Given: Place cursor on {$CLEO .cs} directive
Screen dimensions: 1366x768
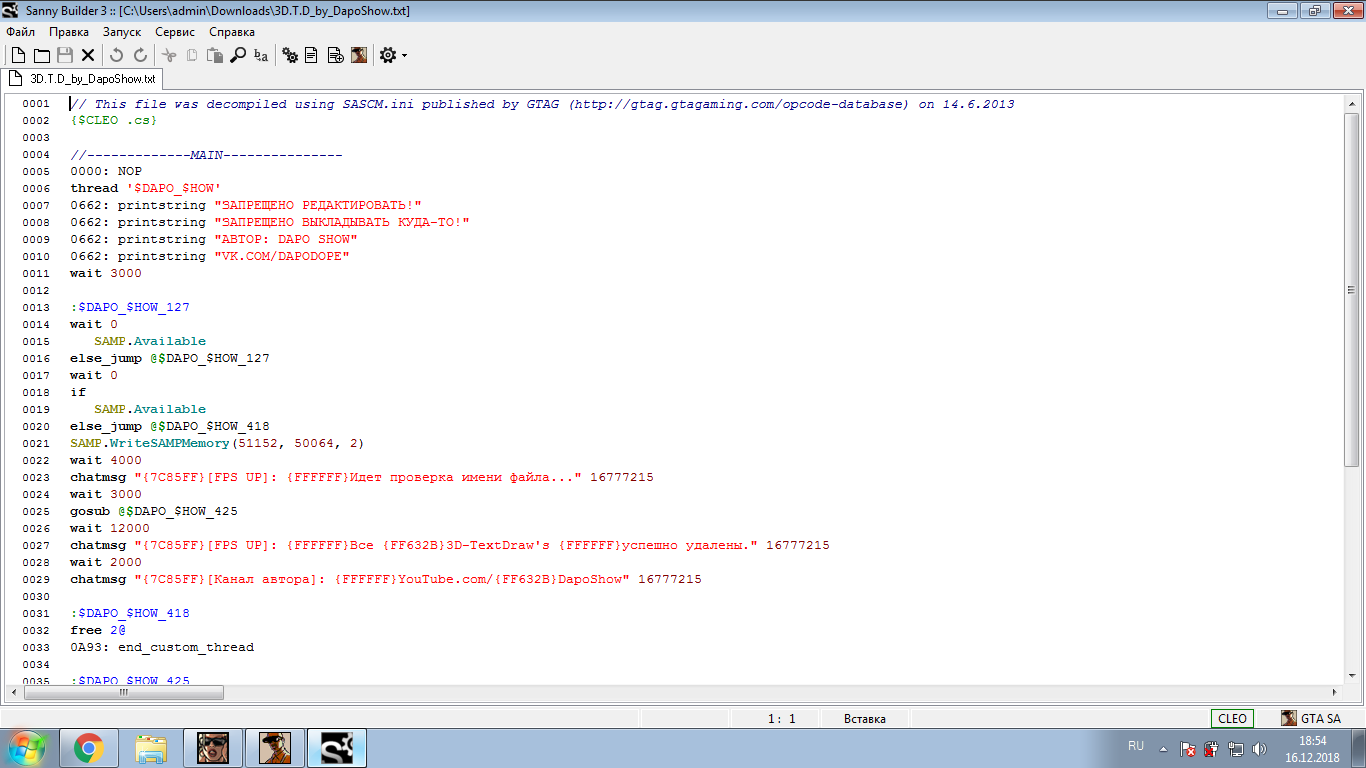Looking at the screenshot, I should [113, 120].
